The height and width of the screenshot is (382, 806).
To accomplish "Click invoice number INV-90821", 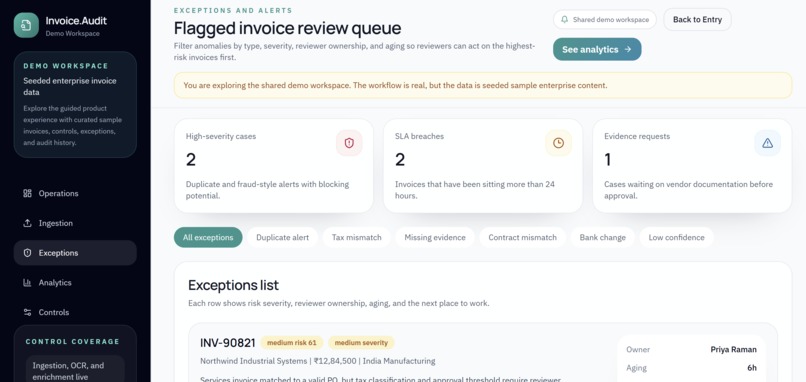I will pos(228,343).
